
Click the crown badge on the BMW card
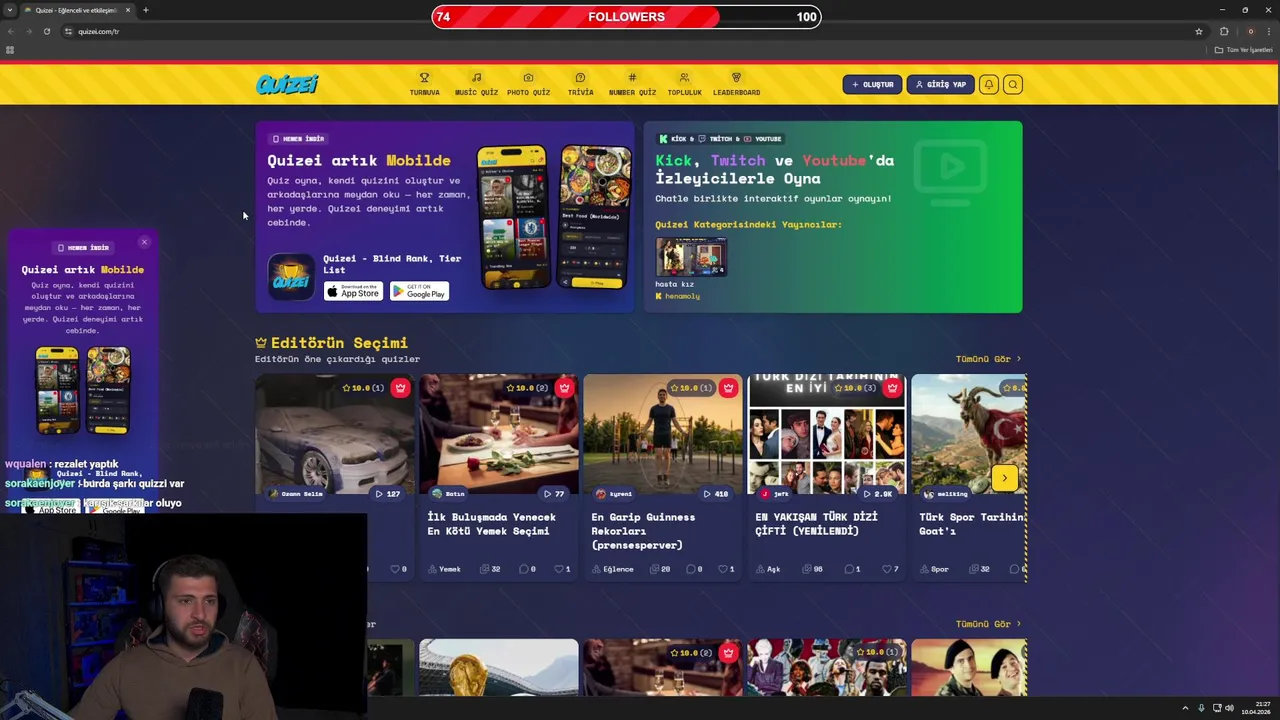click(400, 388)
